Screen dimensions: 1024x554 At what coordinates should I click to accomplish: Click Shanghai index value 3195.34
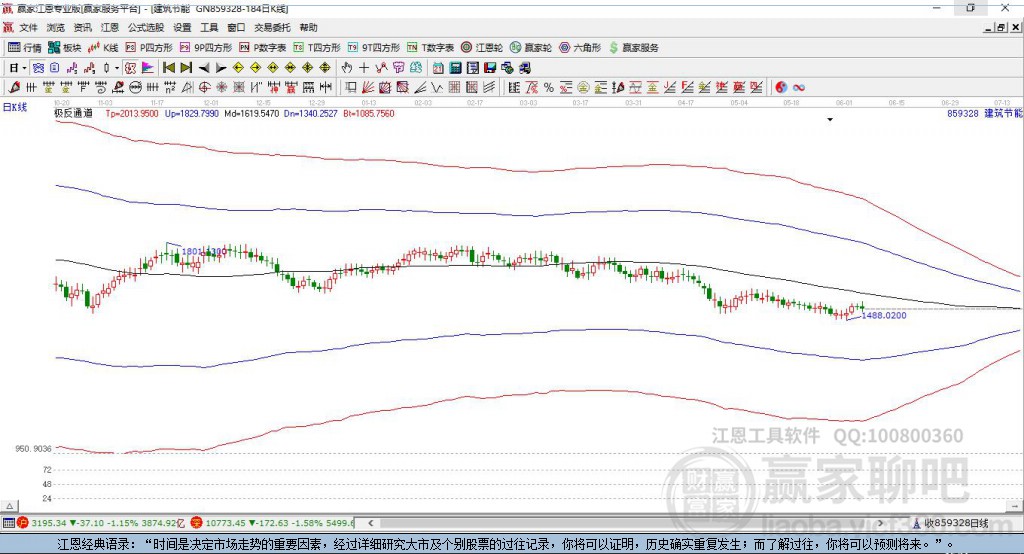pos(49,523)
